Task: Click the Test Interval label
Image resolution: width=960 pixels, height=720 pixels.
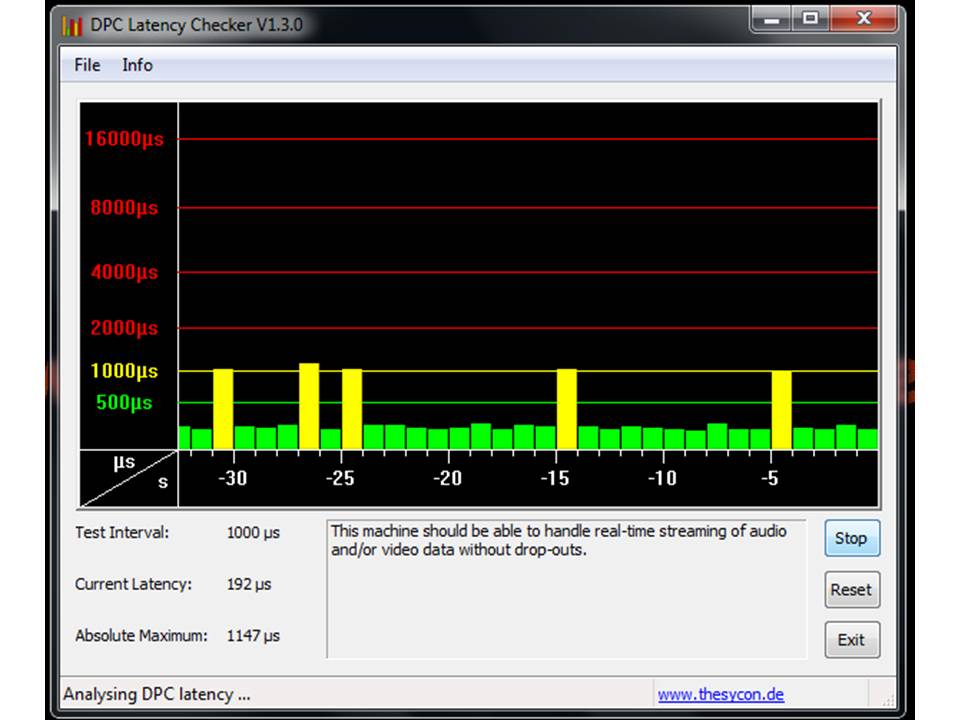Action: 122,533
